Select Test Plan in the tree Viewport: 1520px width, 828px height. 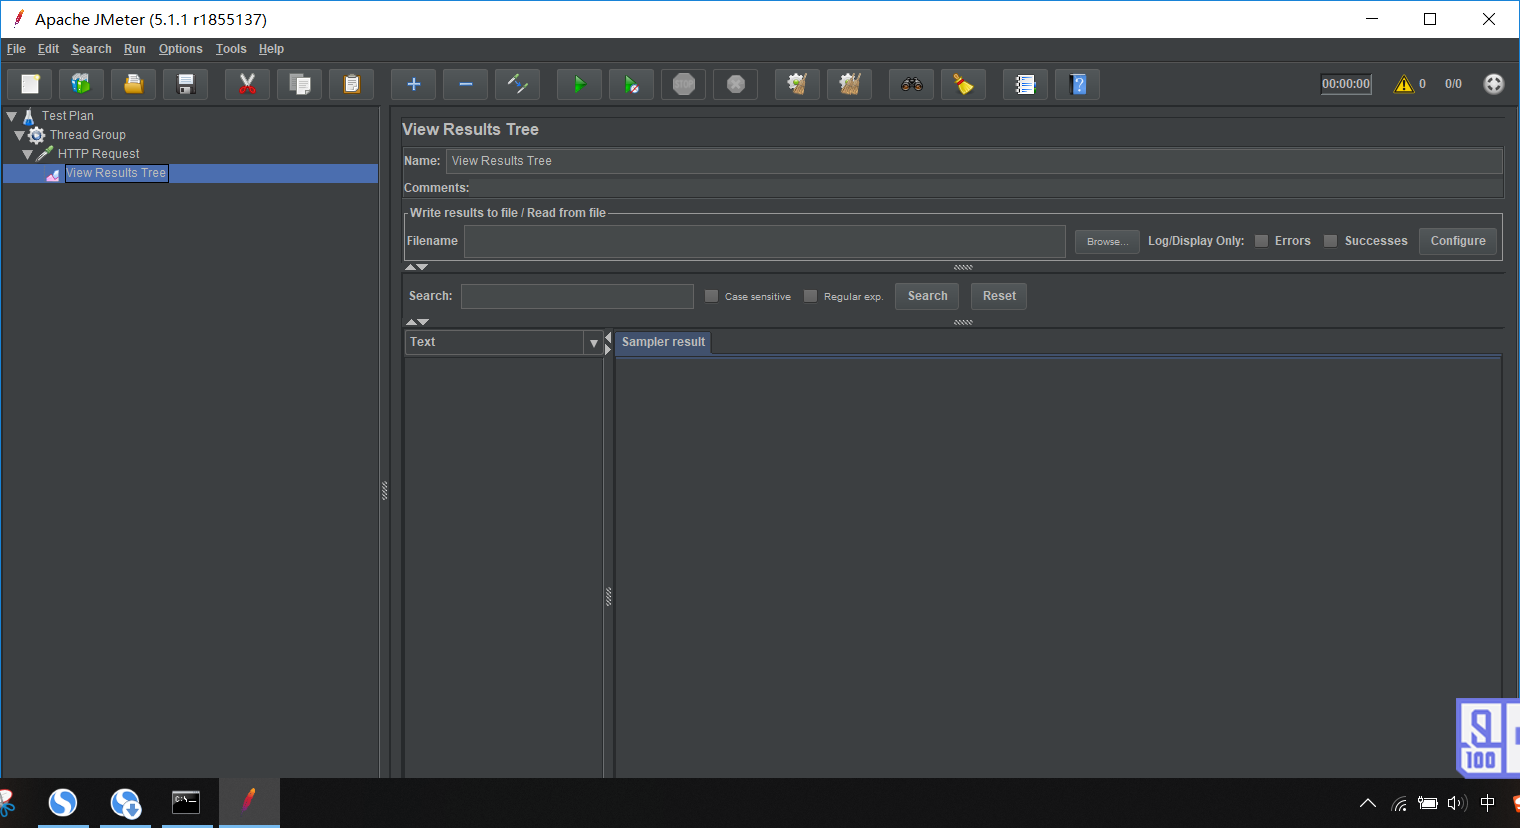click(x=68, y=116)
